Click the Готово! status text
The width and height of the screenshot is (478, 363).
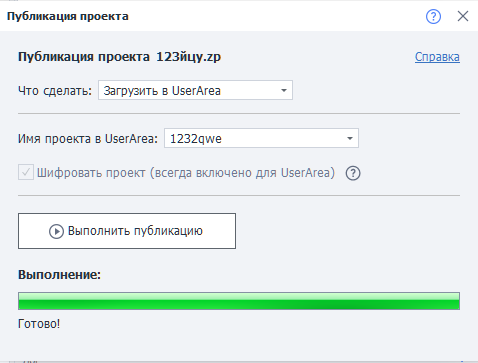tap(39, 324)
